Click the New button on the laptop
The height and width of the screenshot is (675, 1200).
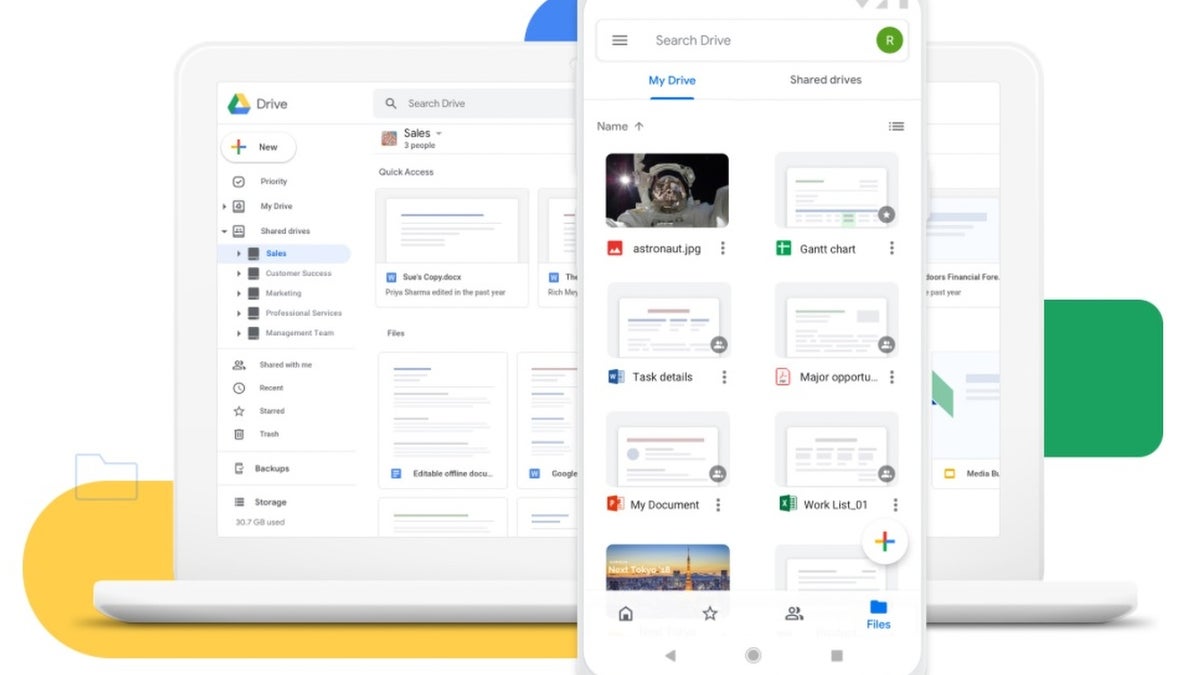click(258, 147)
